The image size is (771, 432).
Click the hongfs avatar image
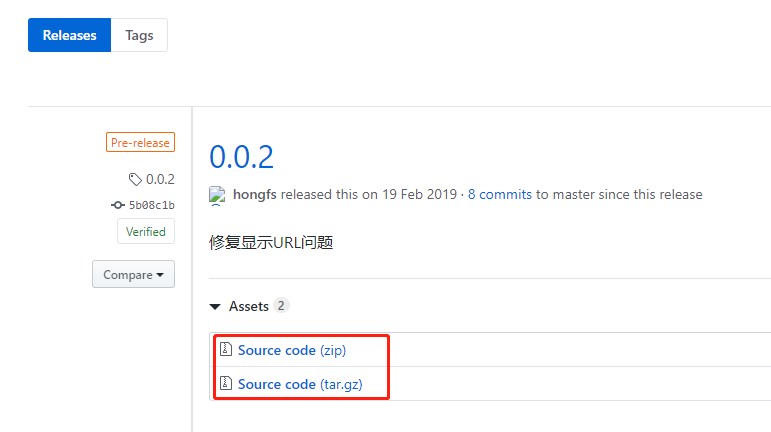coord(217,196)
